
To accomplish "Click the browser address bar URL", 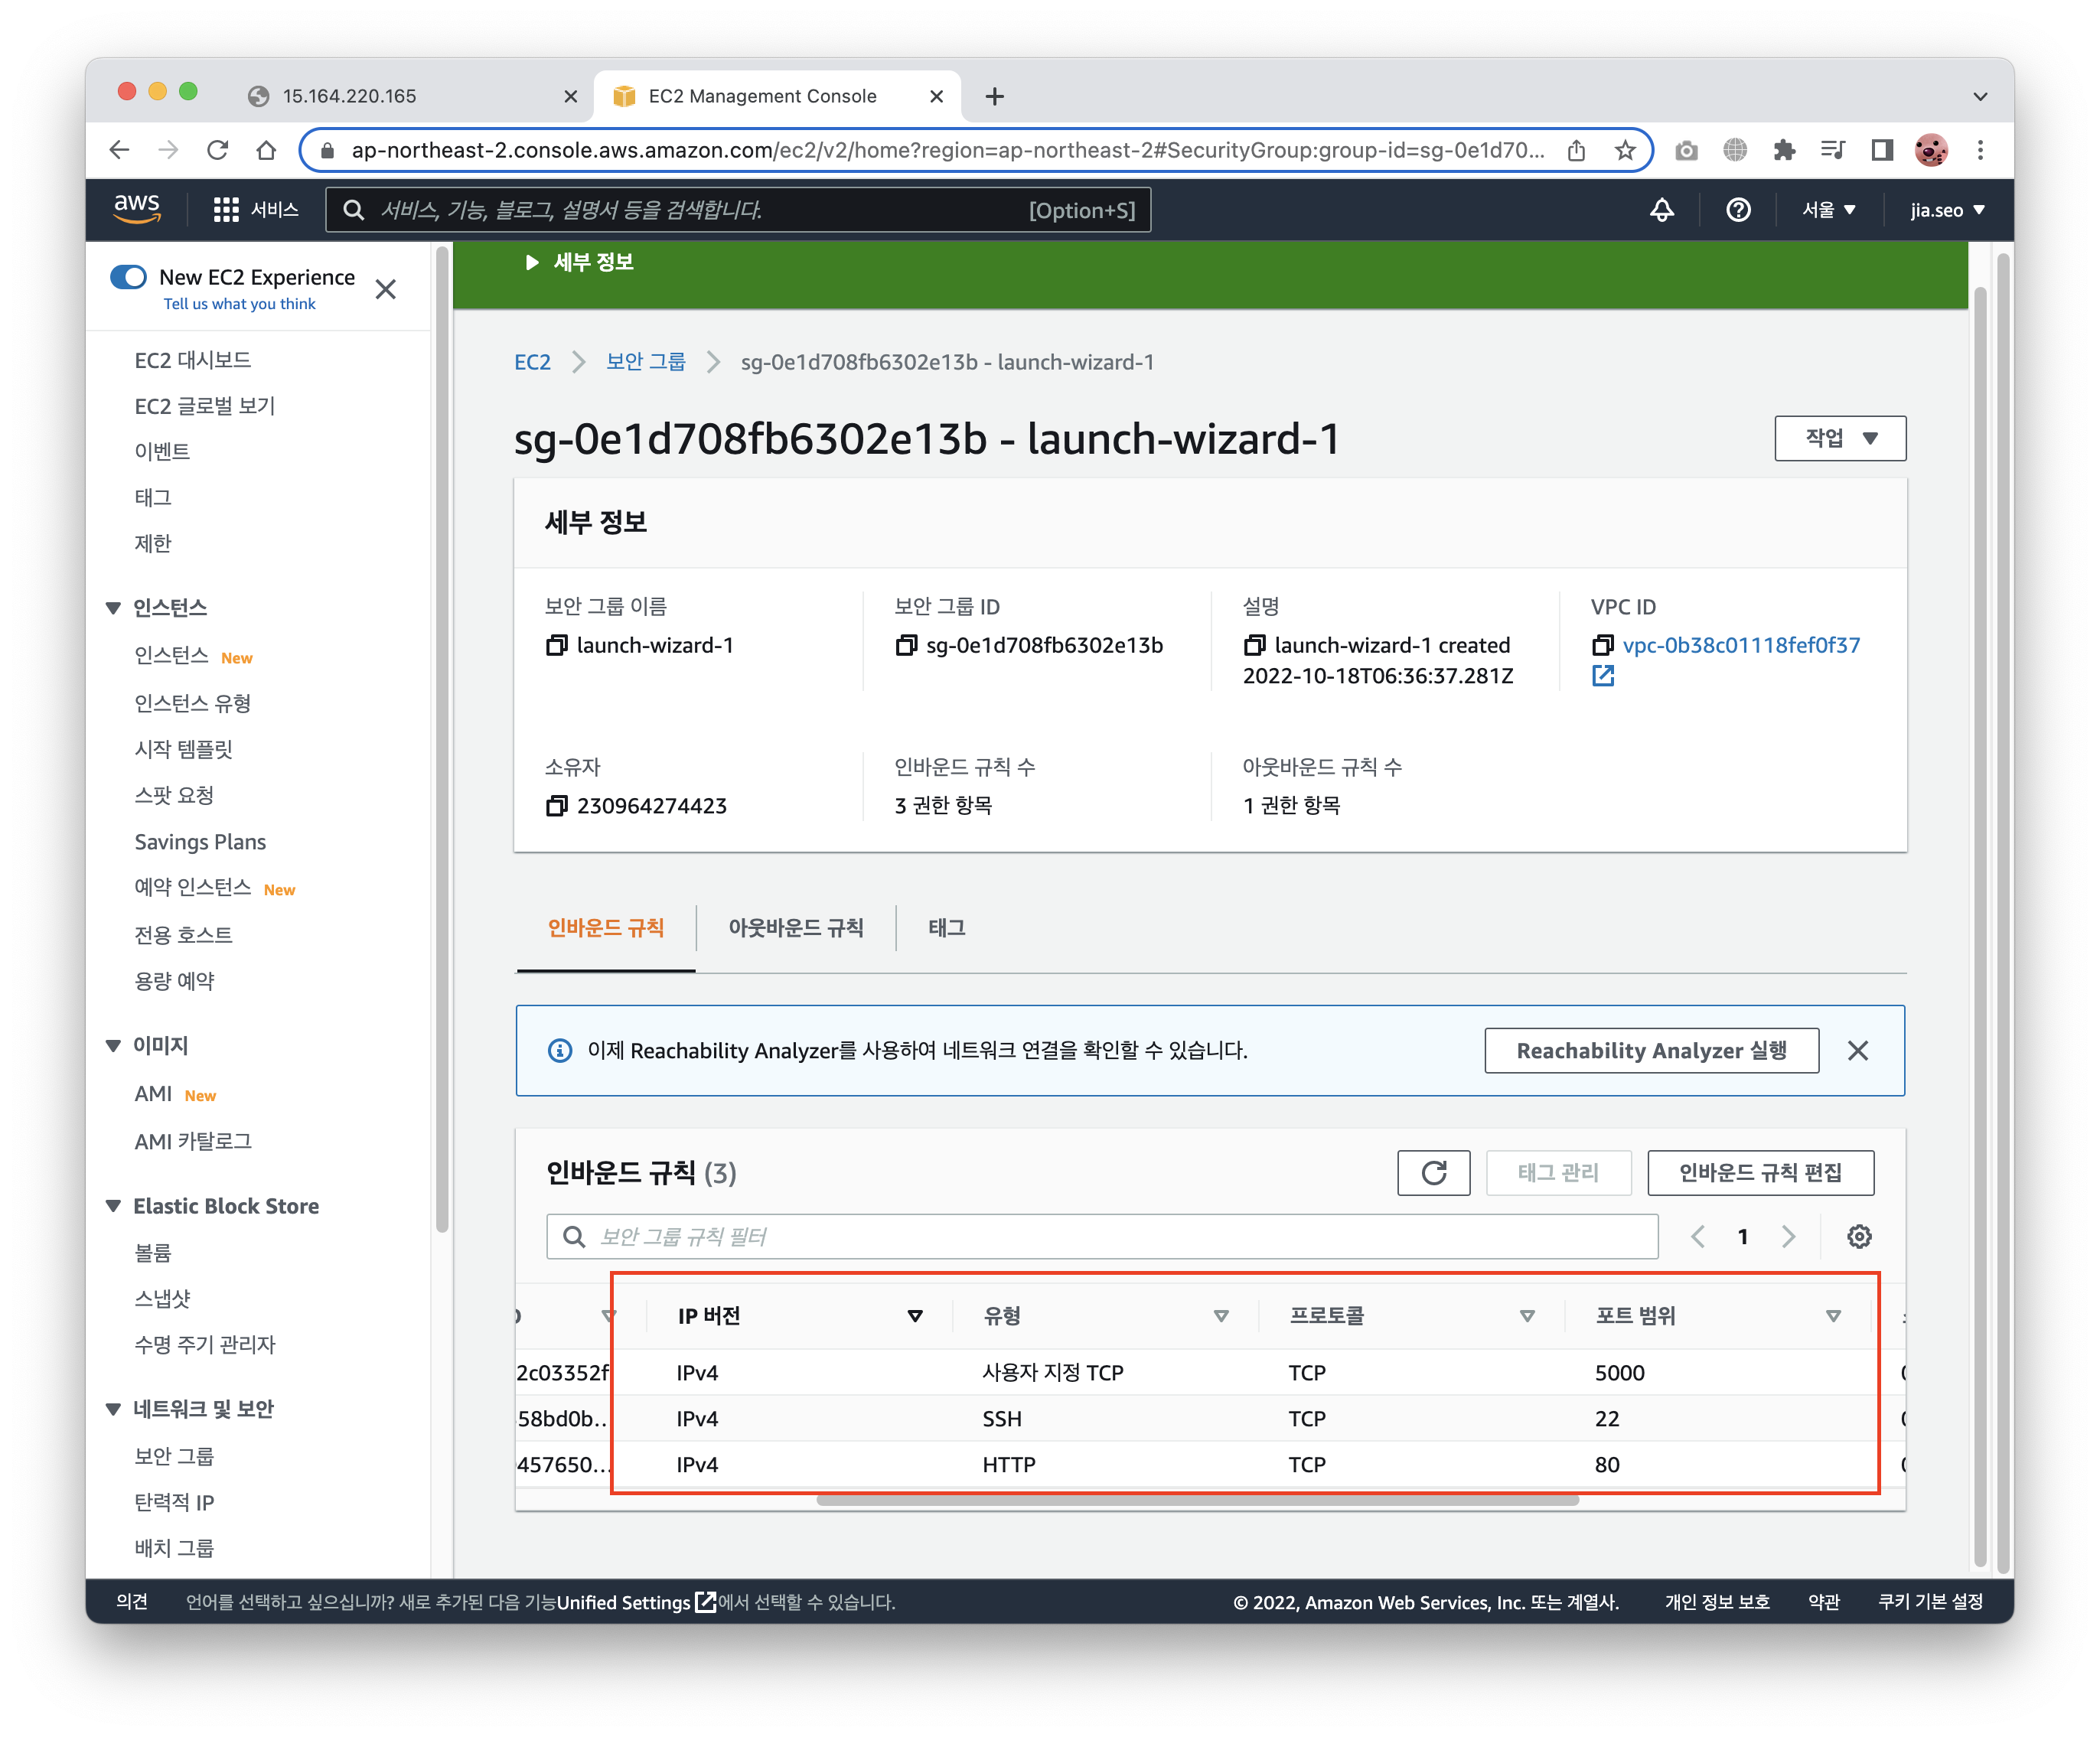I will pyautogui.click(x=947, y=150).
